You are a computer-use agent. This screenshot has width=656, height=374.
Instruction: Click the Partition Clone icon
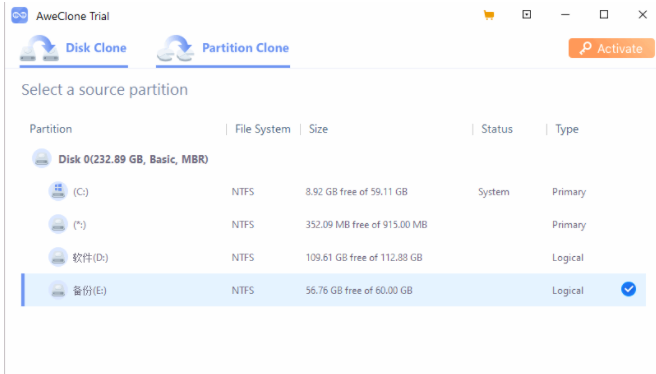(175, 49)
